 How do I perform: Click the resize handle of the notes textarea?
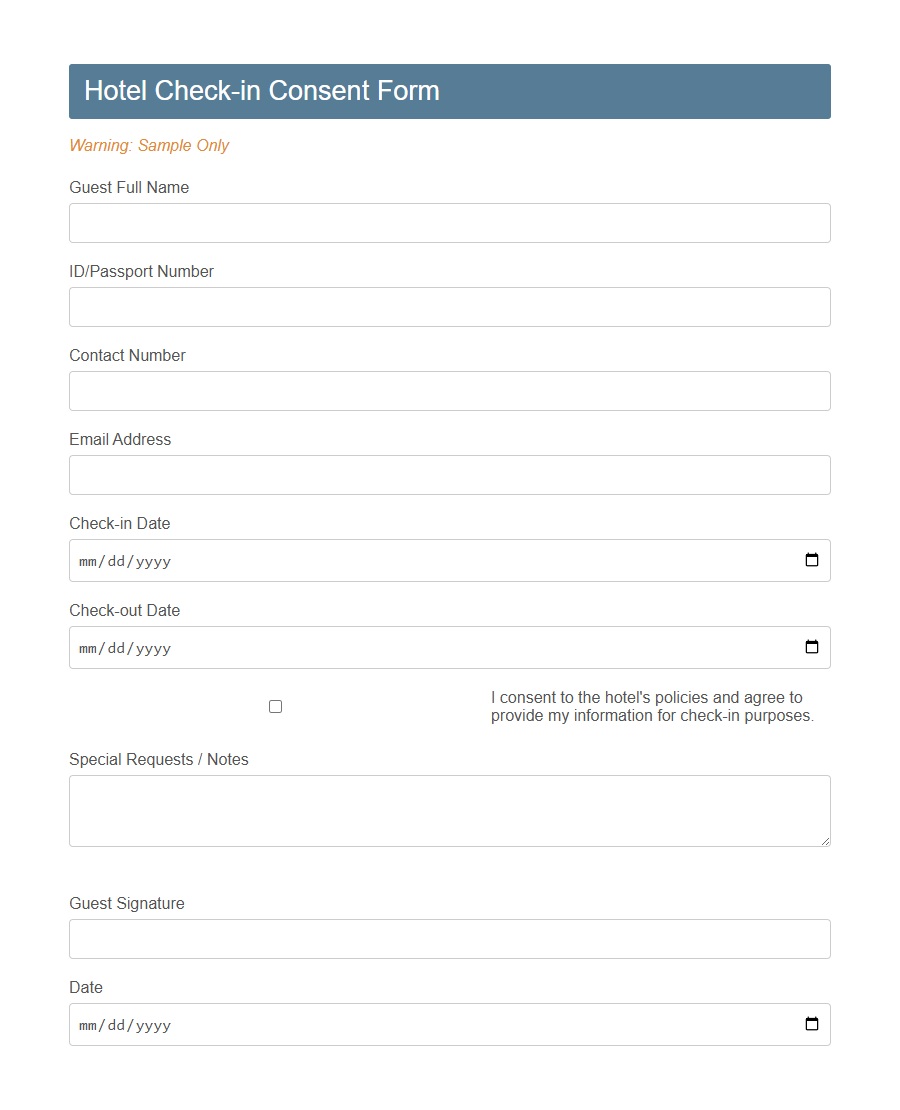tap(825, 842)
